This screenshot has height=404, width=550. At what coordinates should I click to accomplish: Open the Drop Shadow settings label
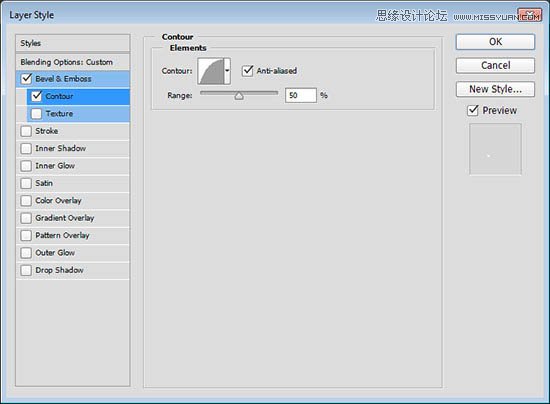(59, 270)
